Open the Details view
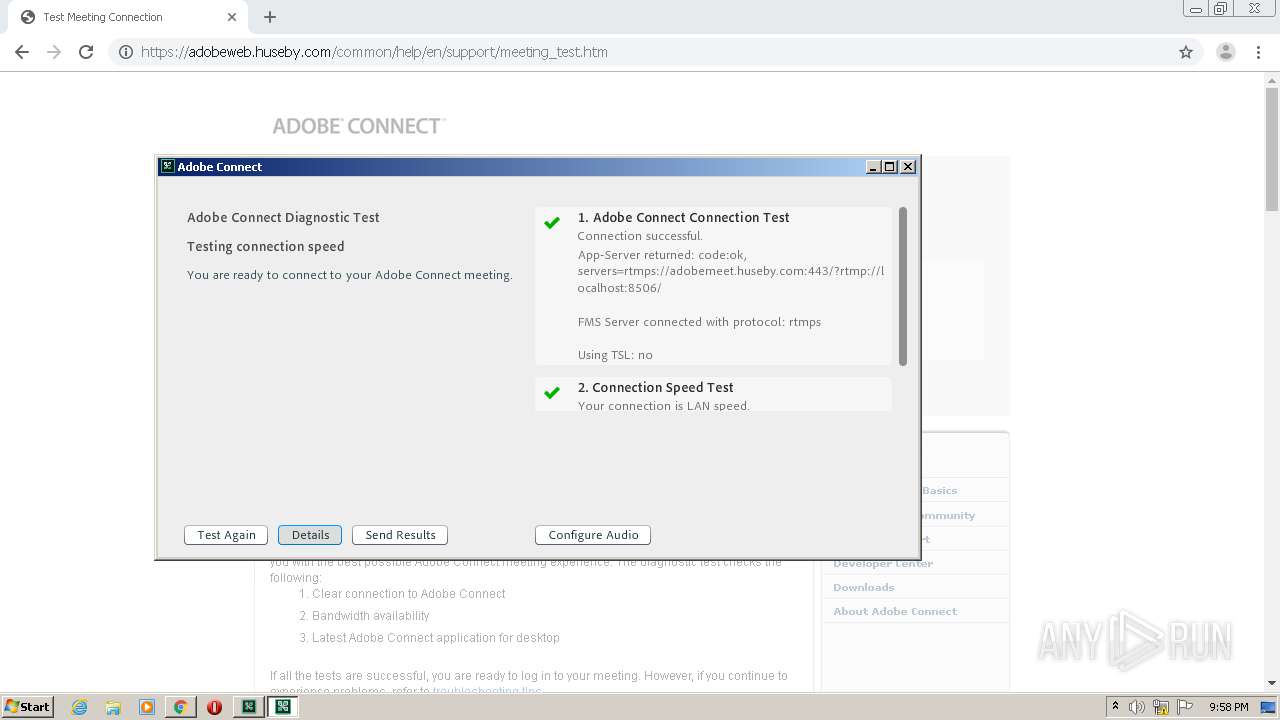 click(x=310, y=535)
